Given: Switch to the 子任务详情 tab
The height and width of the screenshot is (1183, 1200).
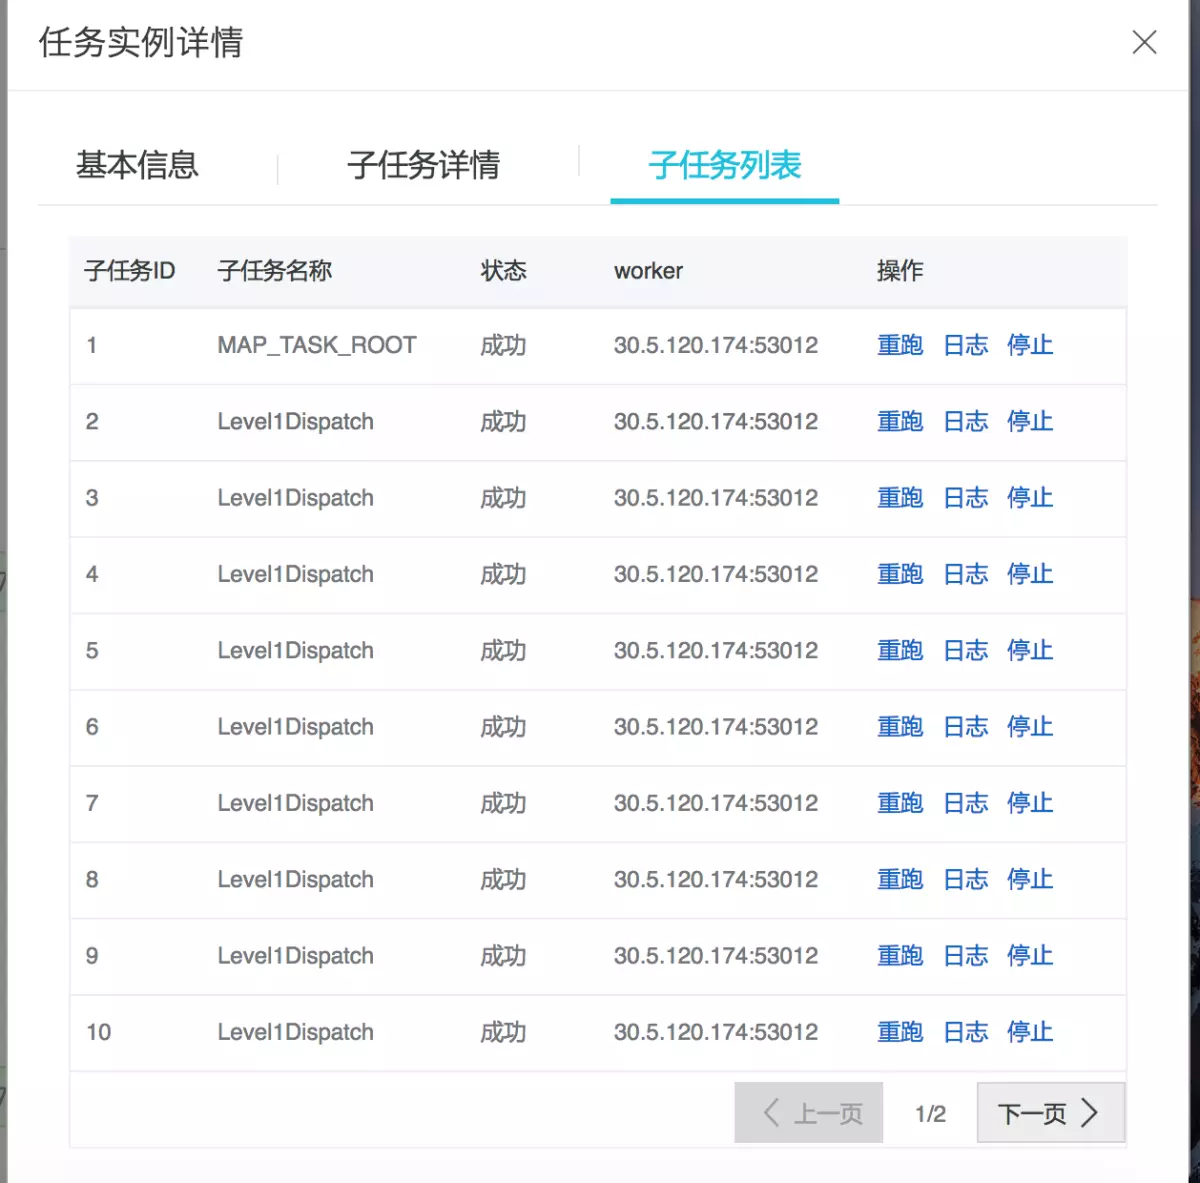Looking at the screenshot, I should 423,166.
